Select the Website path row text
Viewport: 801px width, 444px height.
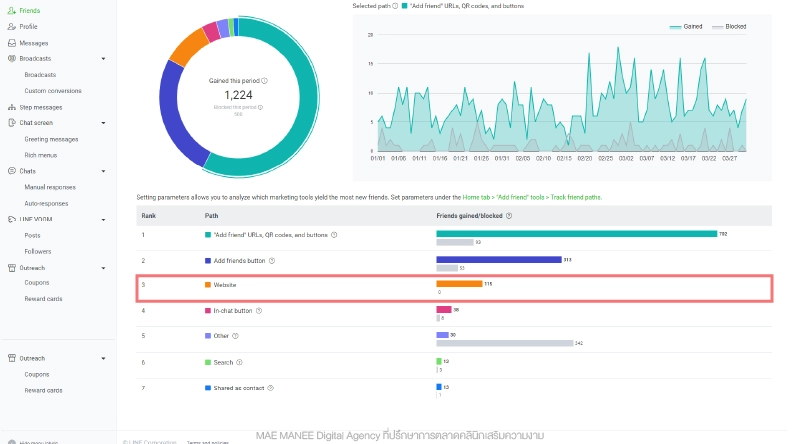tap(225, 285)
